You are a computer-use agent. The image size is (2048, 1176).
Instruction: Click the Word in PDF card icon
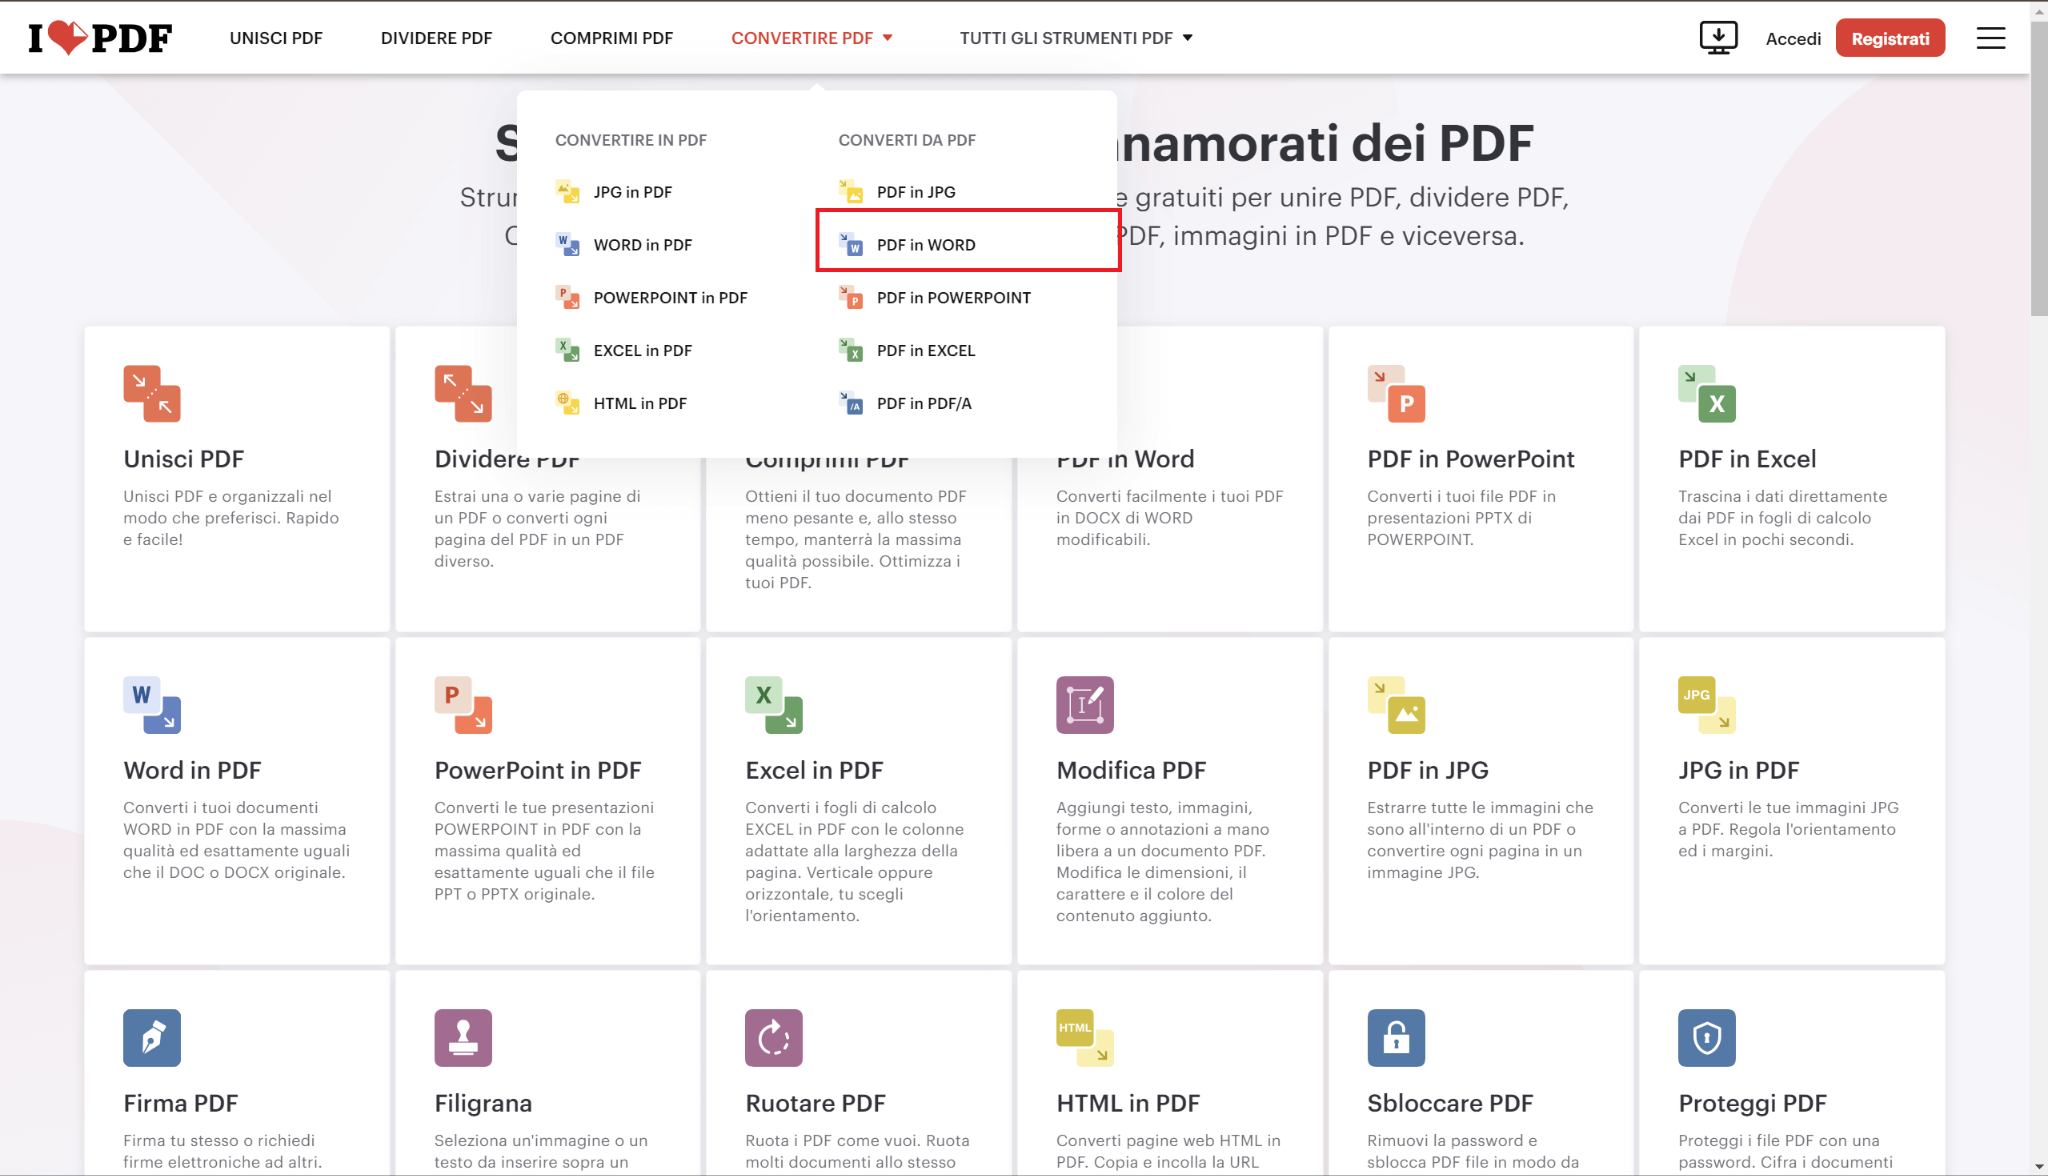(152, 705)
